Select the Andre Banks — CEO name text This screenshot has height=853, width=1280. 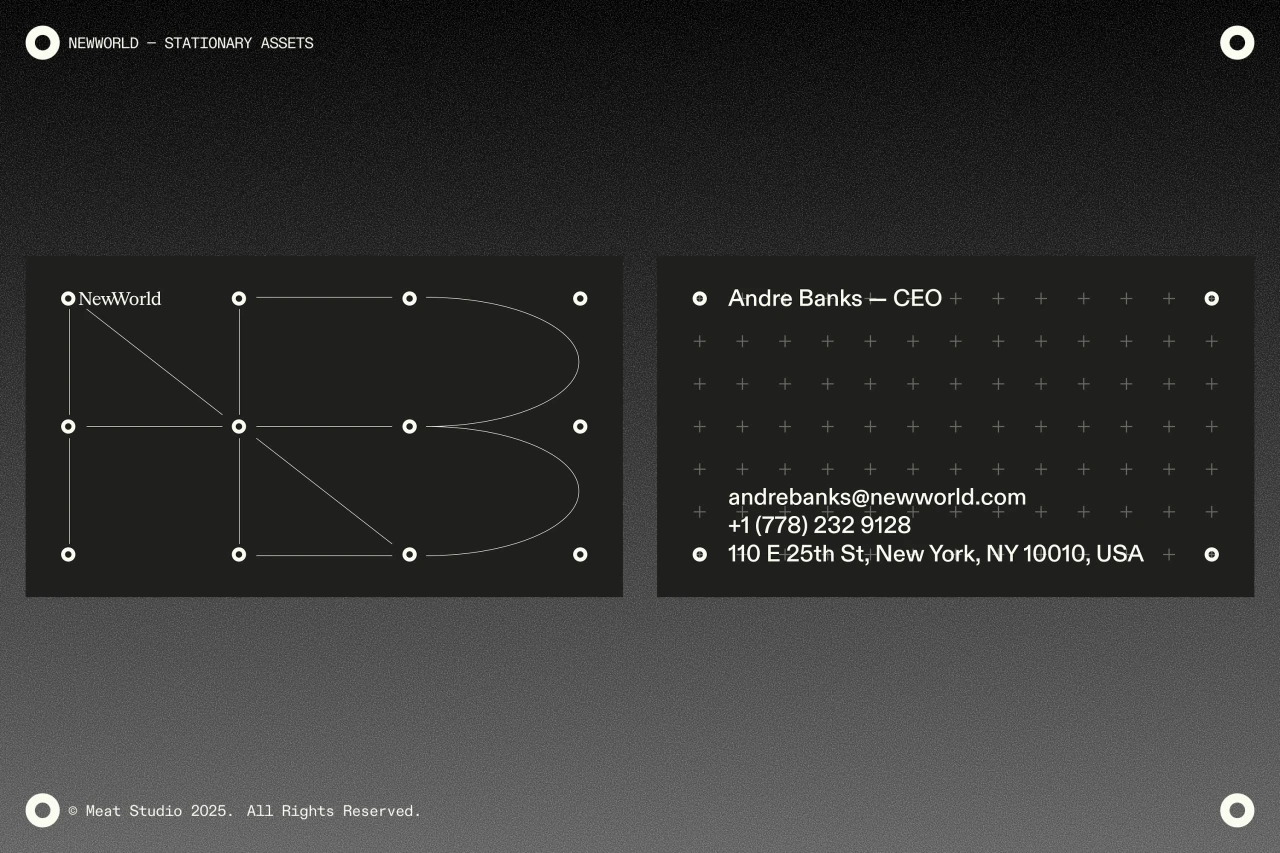click(835, 298)
